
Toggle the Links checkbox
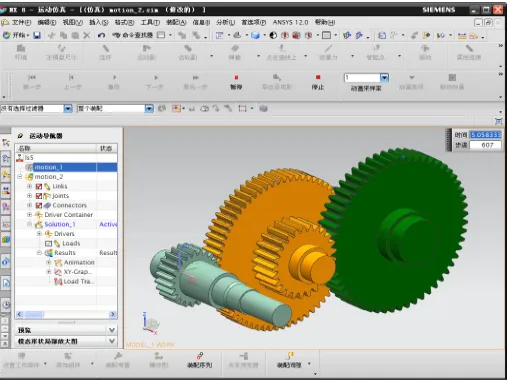39,186
